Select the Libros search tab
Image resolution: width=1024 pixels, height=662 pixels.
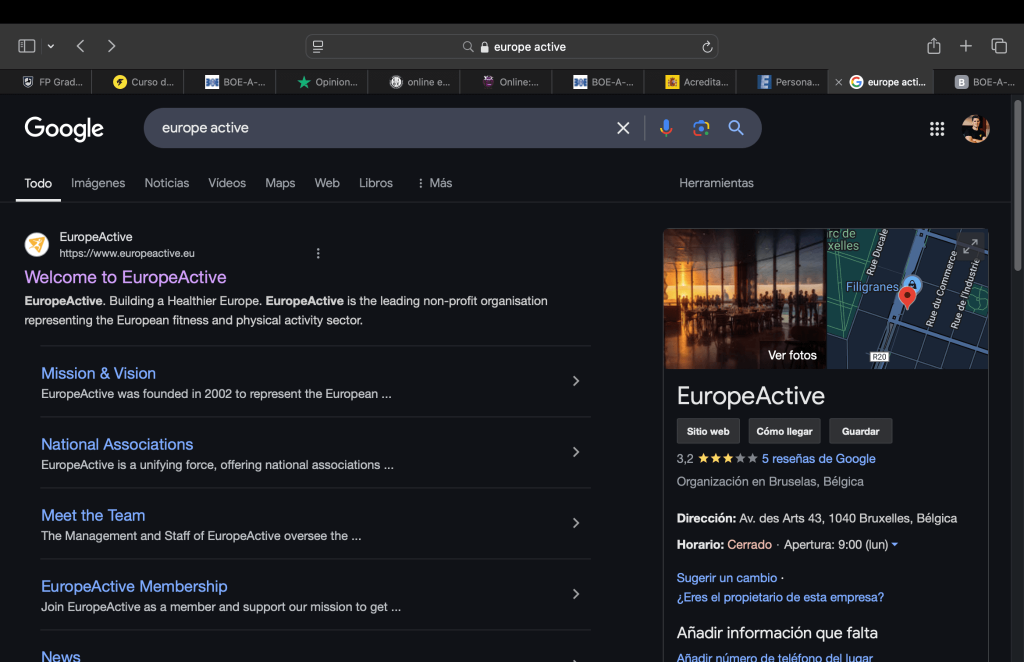click(x=376, y=183)
